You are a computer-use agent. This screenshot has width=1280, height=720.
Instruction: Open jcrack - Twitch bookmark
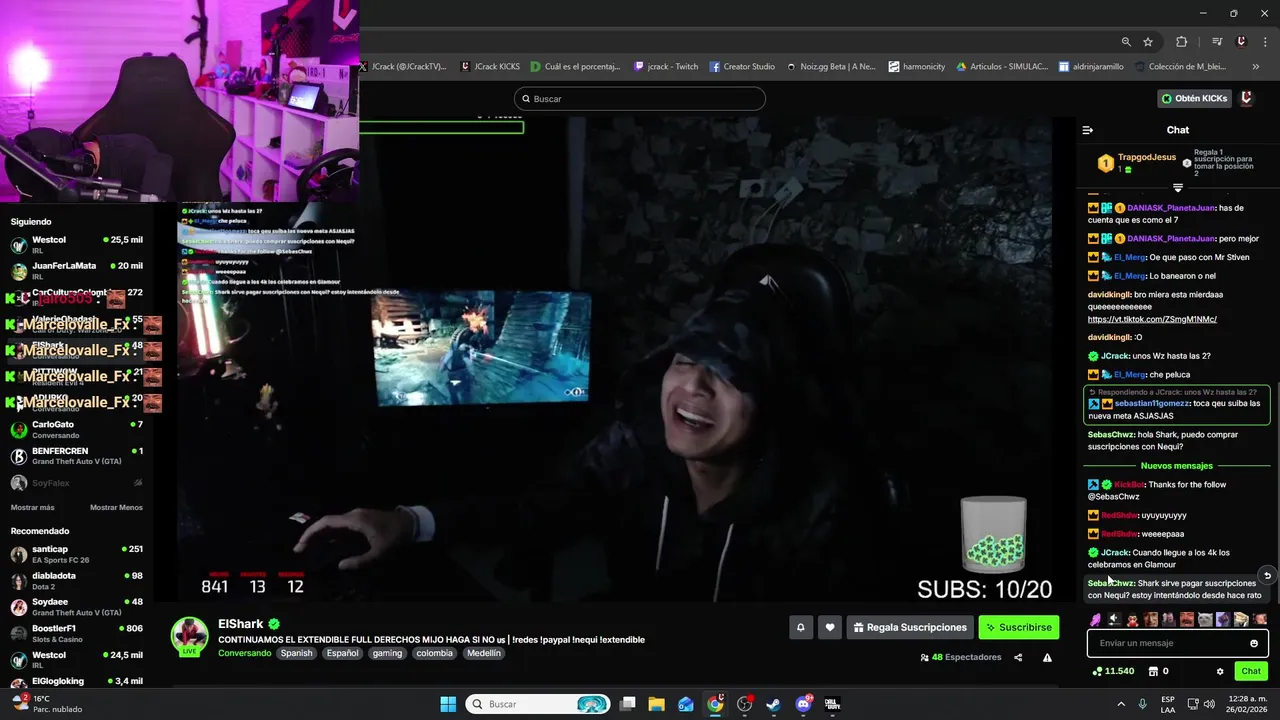(666, 67)
